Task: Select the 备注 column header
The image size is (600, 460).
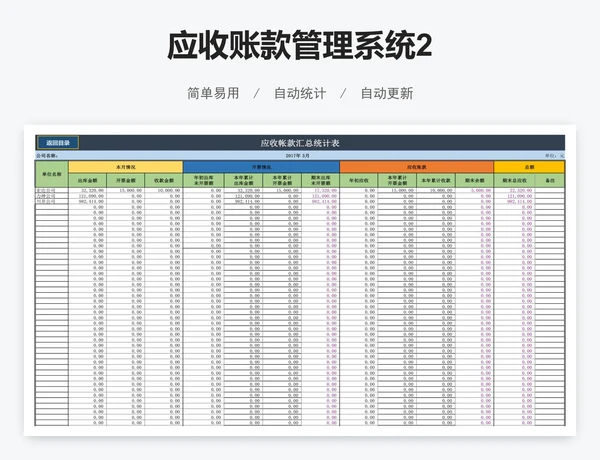Action: [x=550, y=180]
